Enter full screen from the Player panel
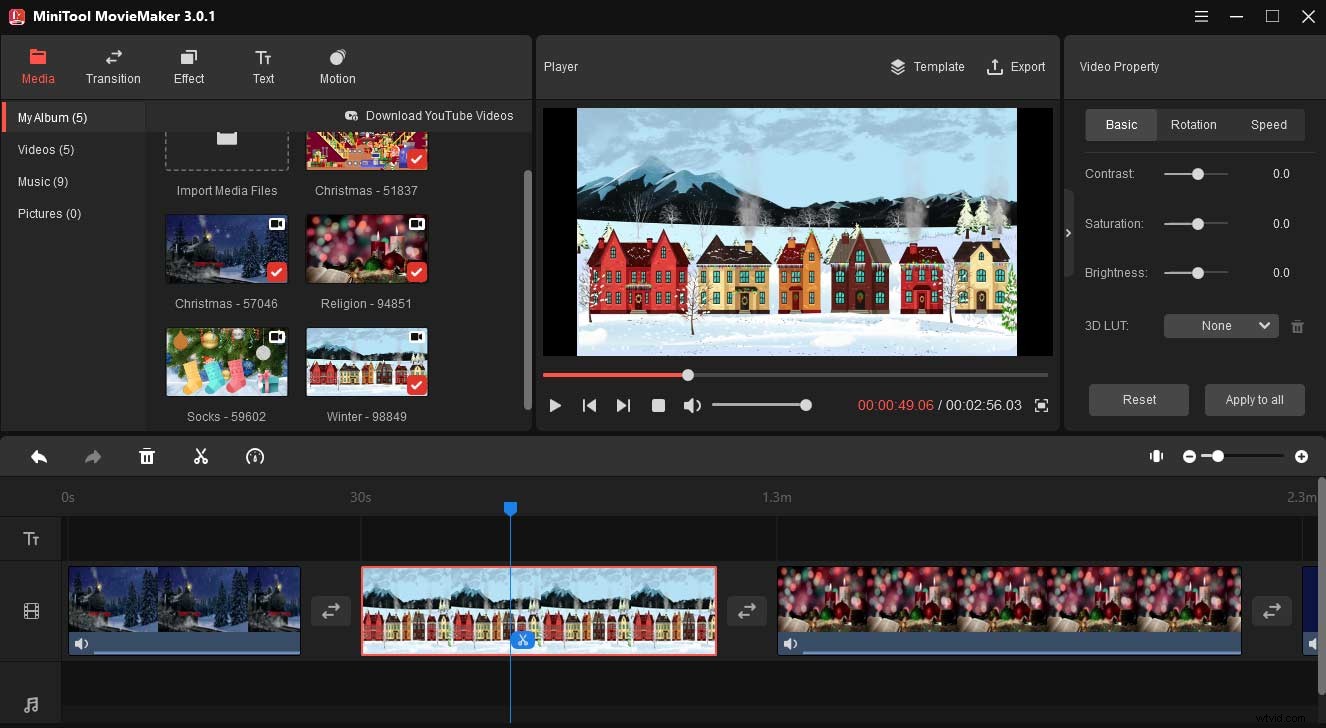 pos(1040,405)
